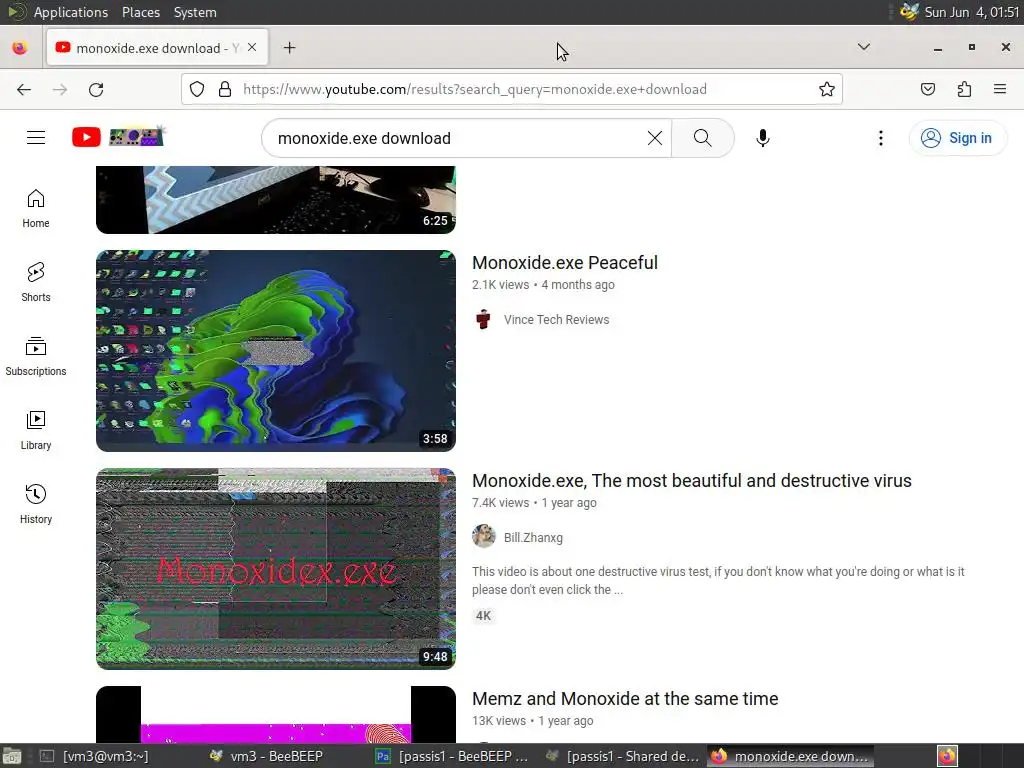Open Home in the sidebar
The height and width of the screenshot is (768, 1024).
coord(36,208)
